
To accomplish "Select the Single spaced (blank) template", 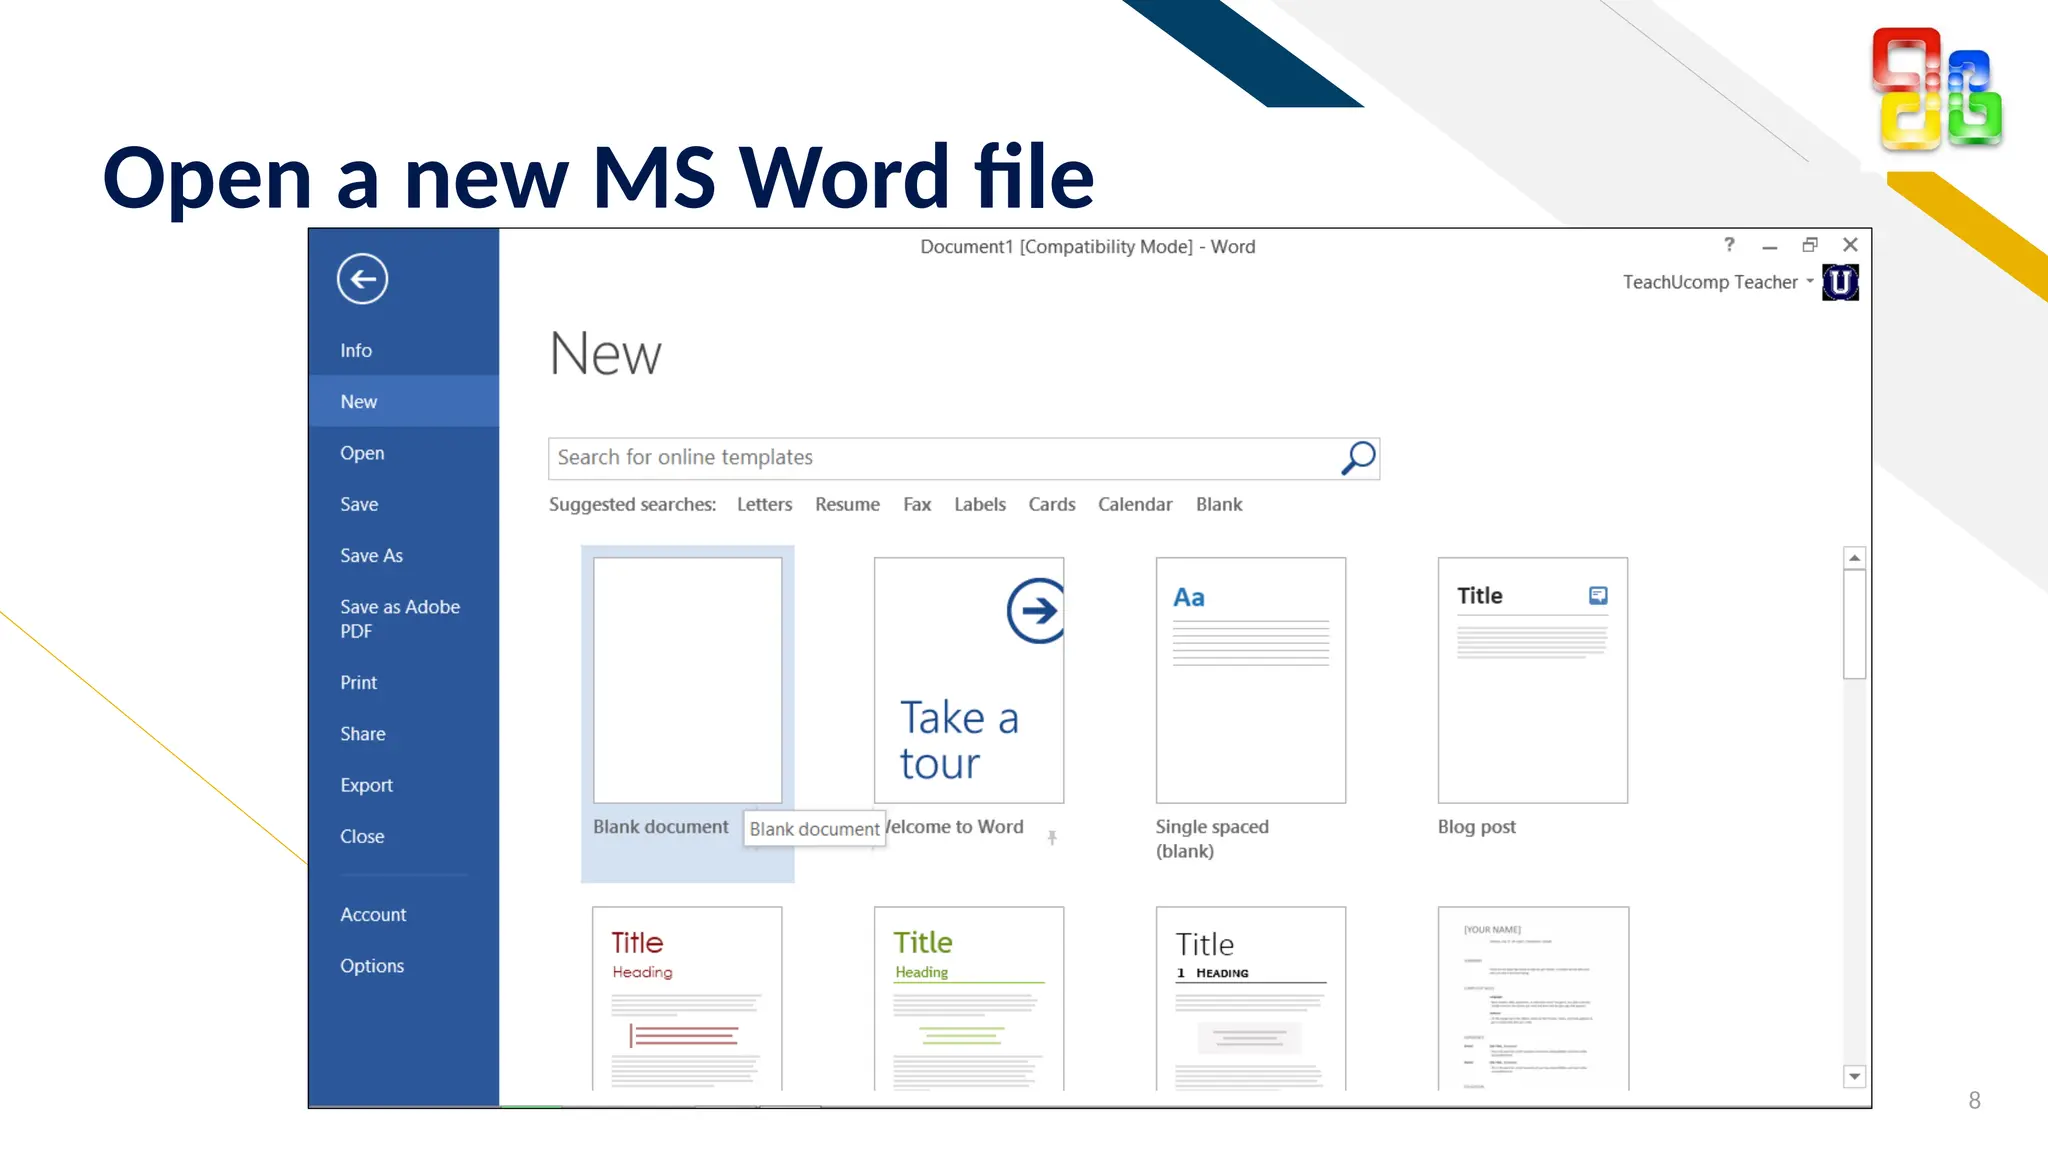I will 1251,680.
